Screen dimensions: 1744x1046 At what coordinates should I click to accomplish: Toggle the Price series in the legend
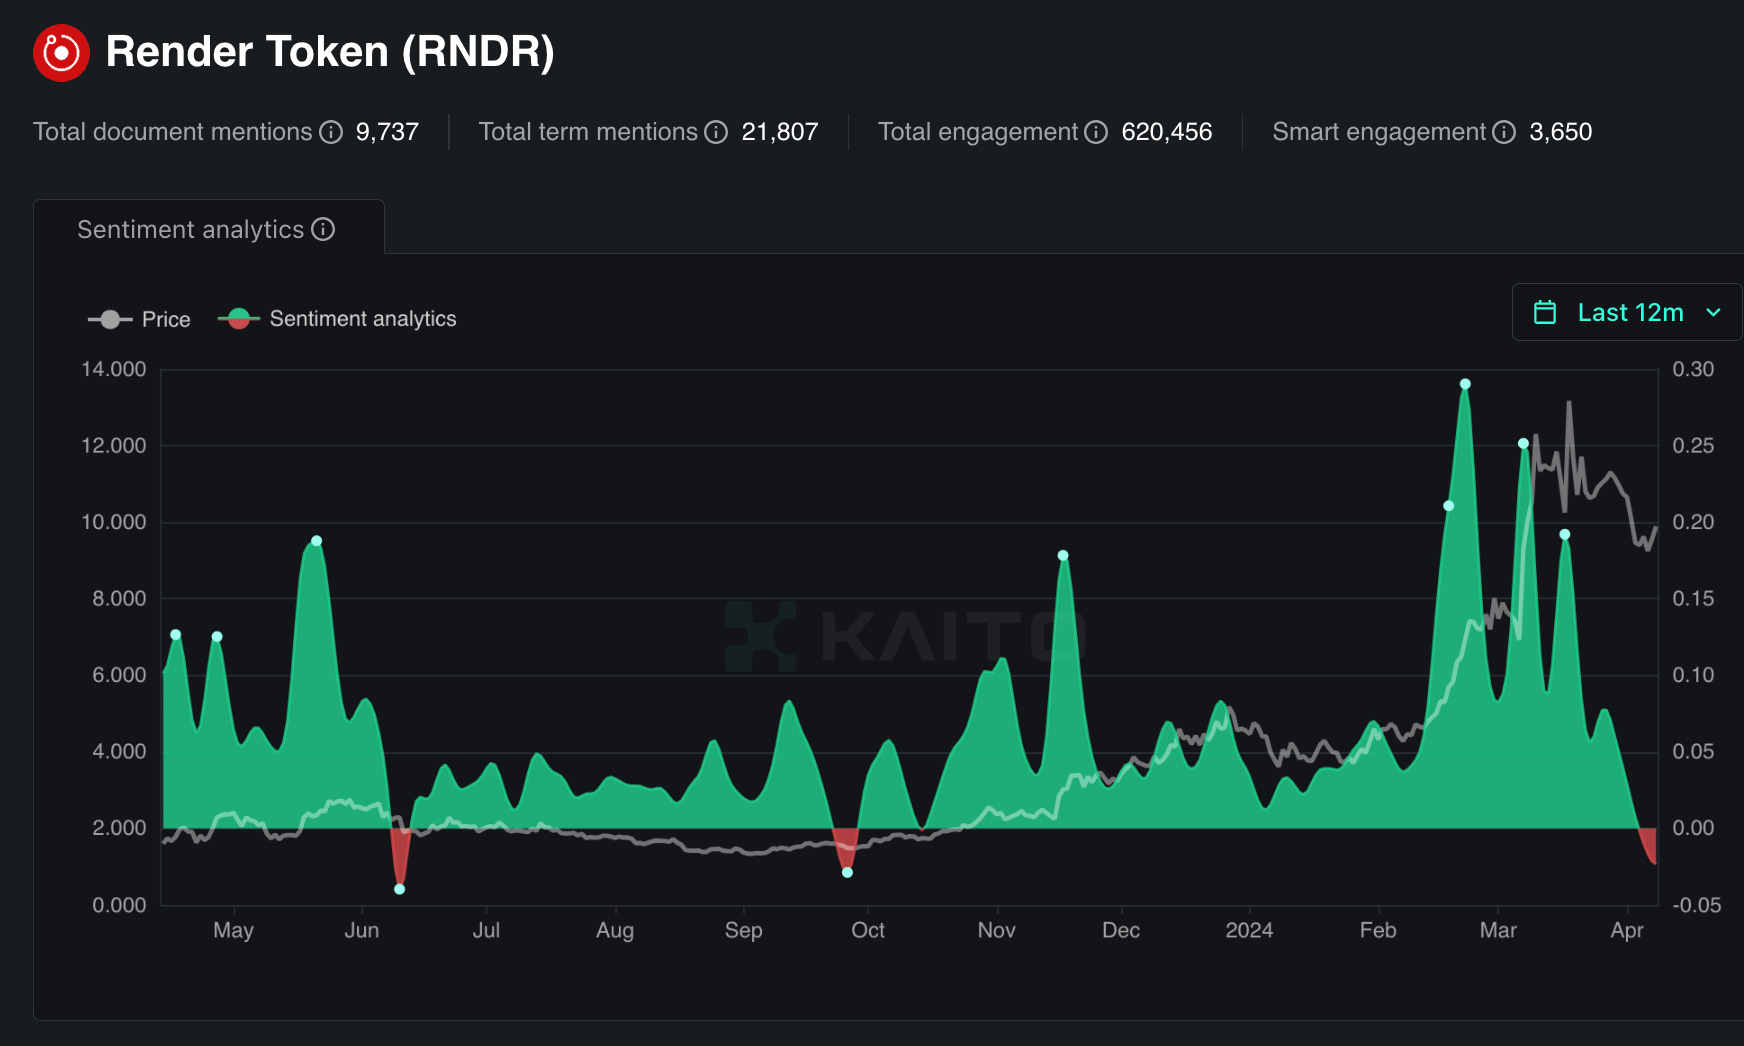click(139, 319)
